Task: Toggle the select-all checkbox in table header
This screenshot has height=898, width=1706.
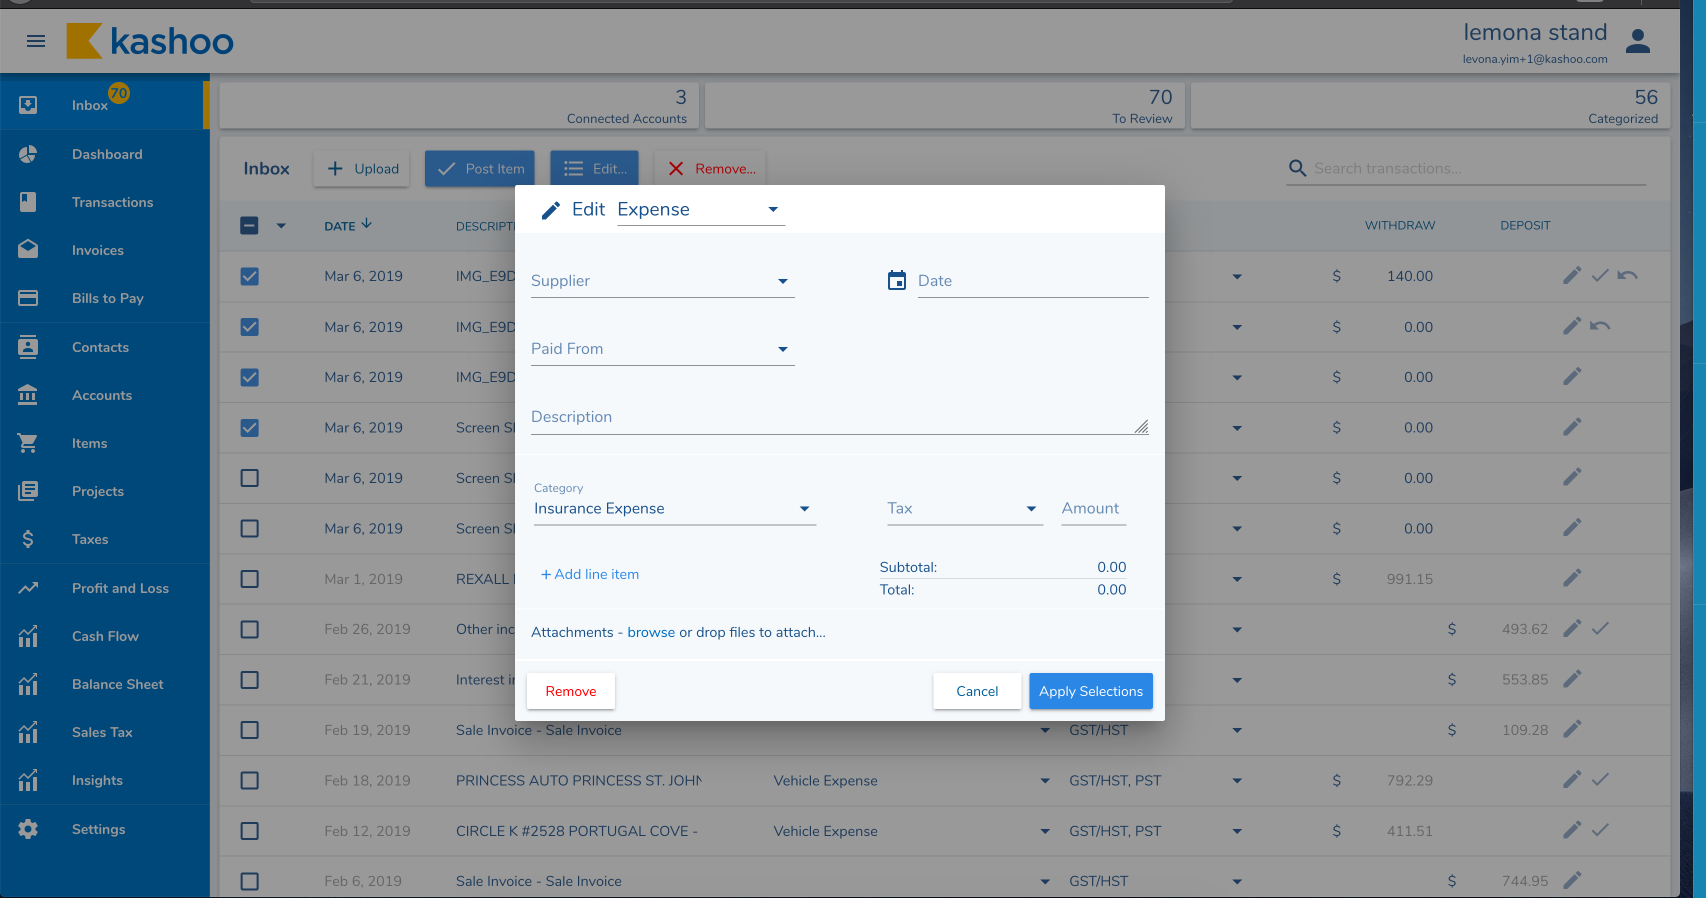Action: [x=250, y=226]
